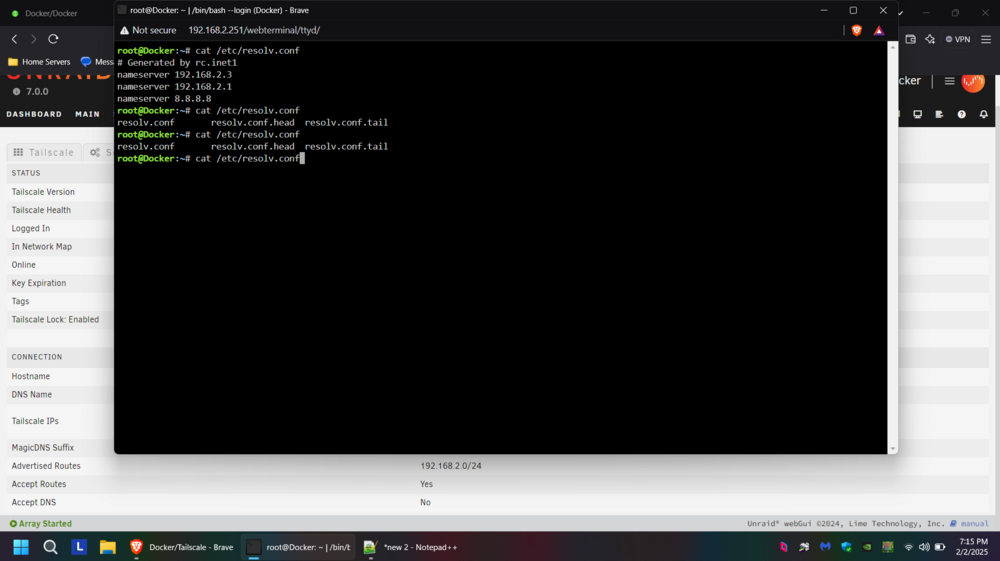Open volume speaker tray icon
The image size is (1000, 561).
tap(924, 547)
